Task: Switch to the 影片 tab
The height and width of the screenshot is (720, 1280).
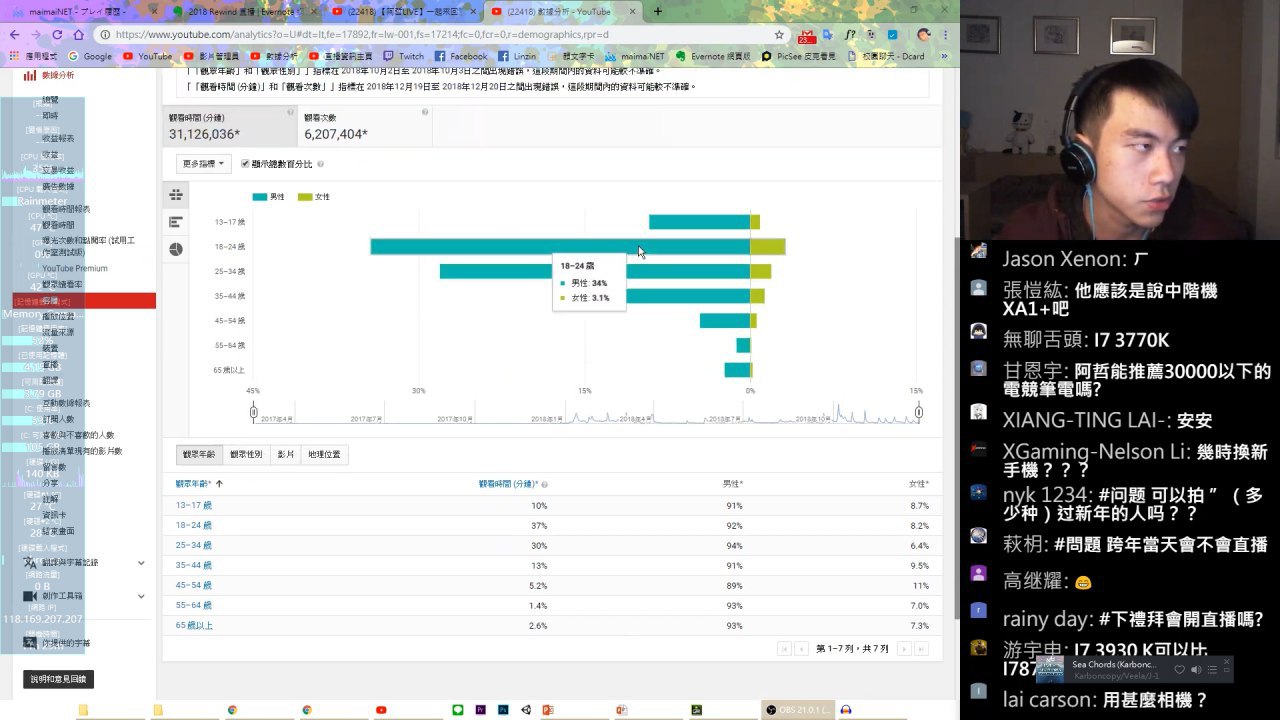Action: click(x=286, y=454)
